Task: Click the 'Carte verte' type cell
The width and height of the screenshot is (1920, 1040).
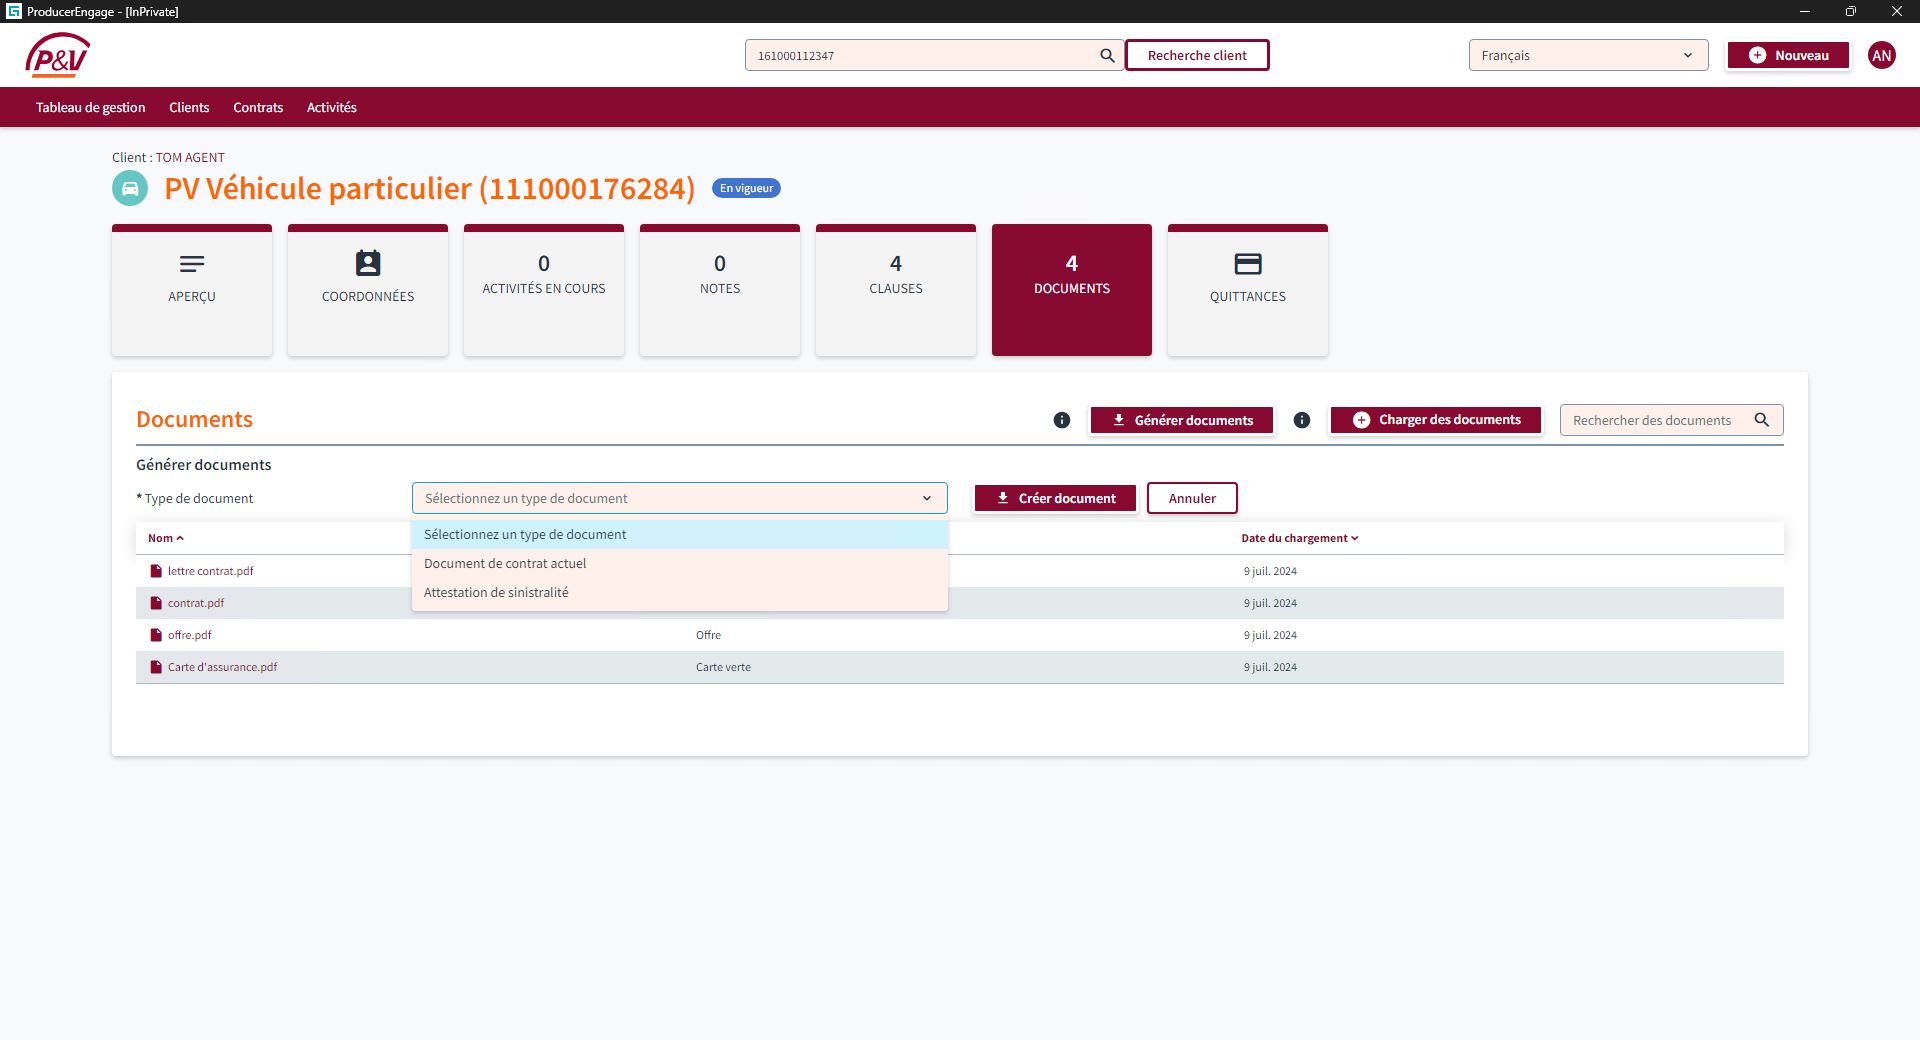Action: pyautogui.click(x=723, y=667)
